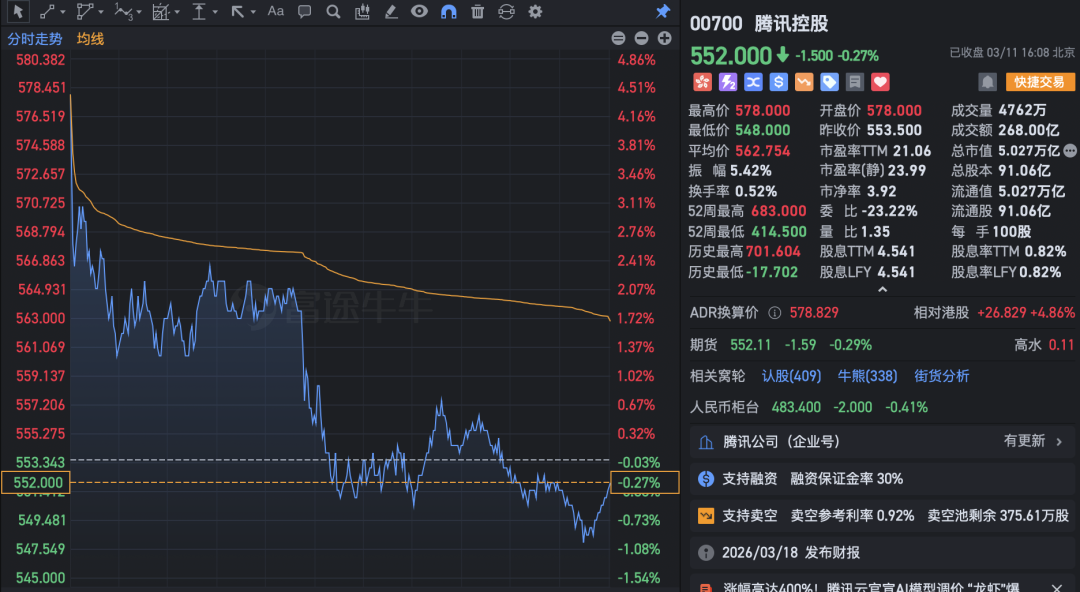Viewport: 1080px width, 592px height.
Task: Click the sync drawings icon
Action: (x=506, y=12)
